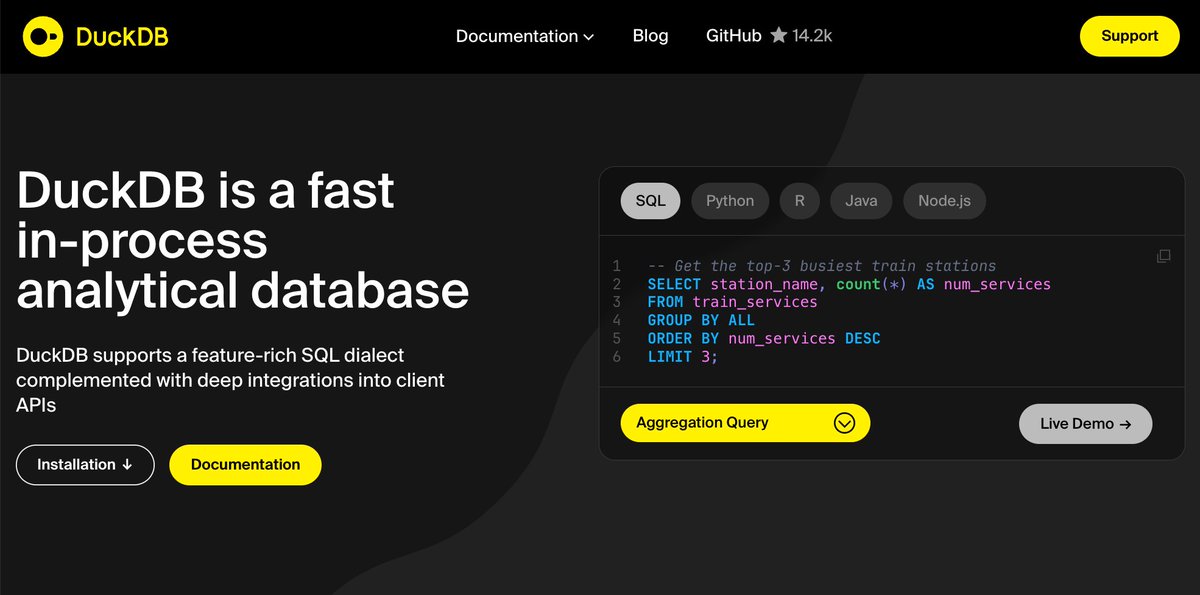Click the DuckDB logo icon
This screenshot has height=595, width=1200.
43,37
